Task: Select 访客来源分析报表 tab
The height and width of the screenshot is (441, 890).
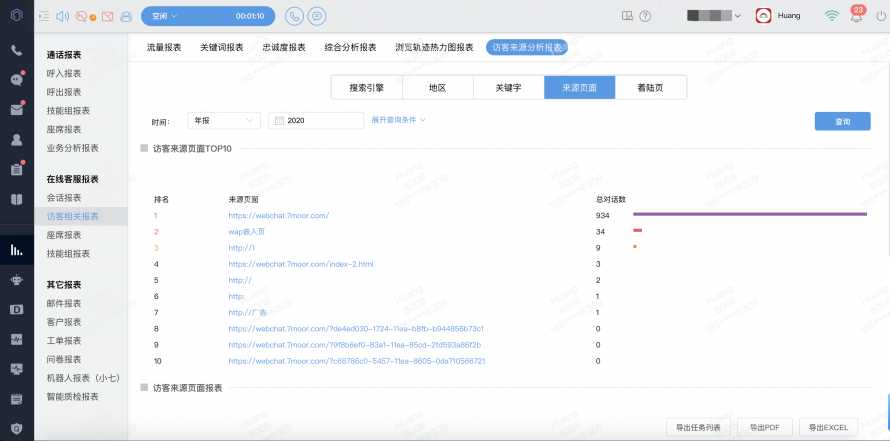Action: point(527,48)
